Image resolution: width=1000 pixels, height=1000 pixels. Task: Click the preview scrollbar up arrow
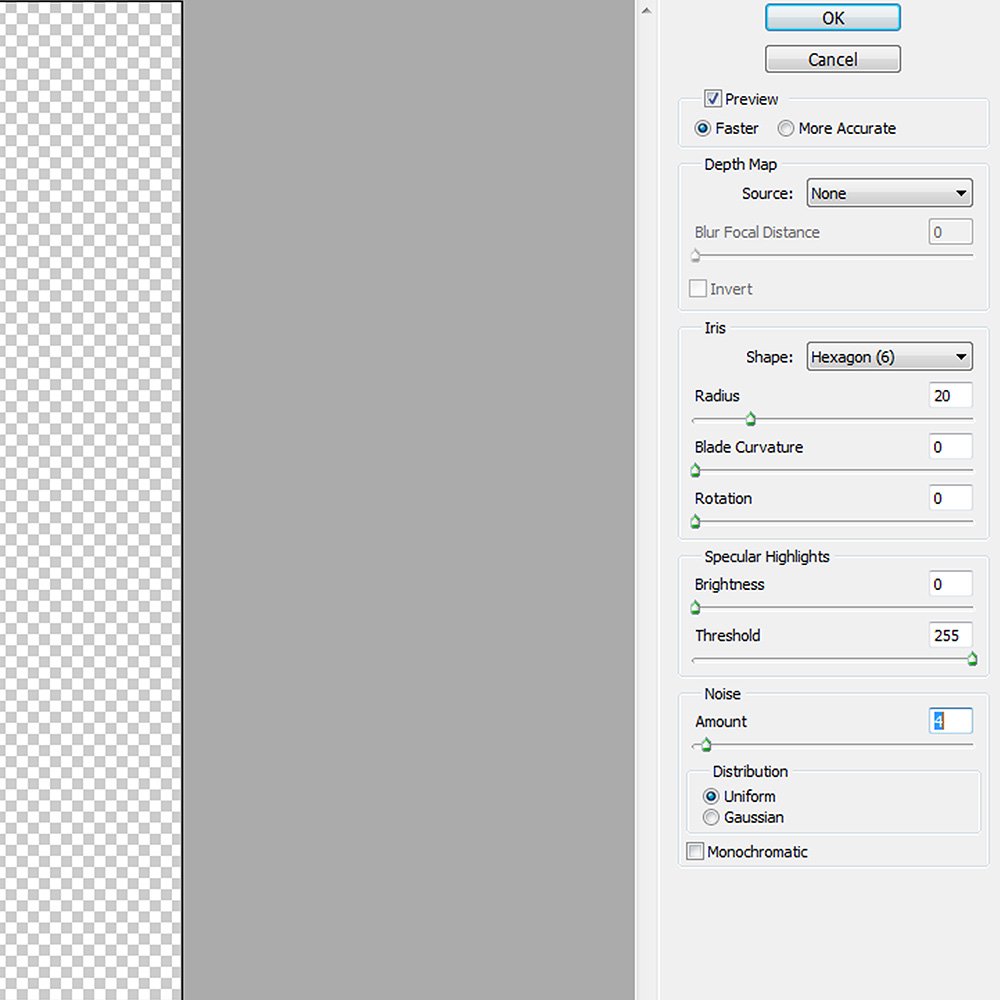coord(646,10)
